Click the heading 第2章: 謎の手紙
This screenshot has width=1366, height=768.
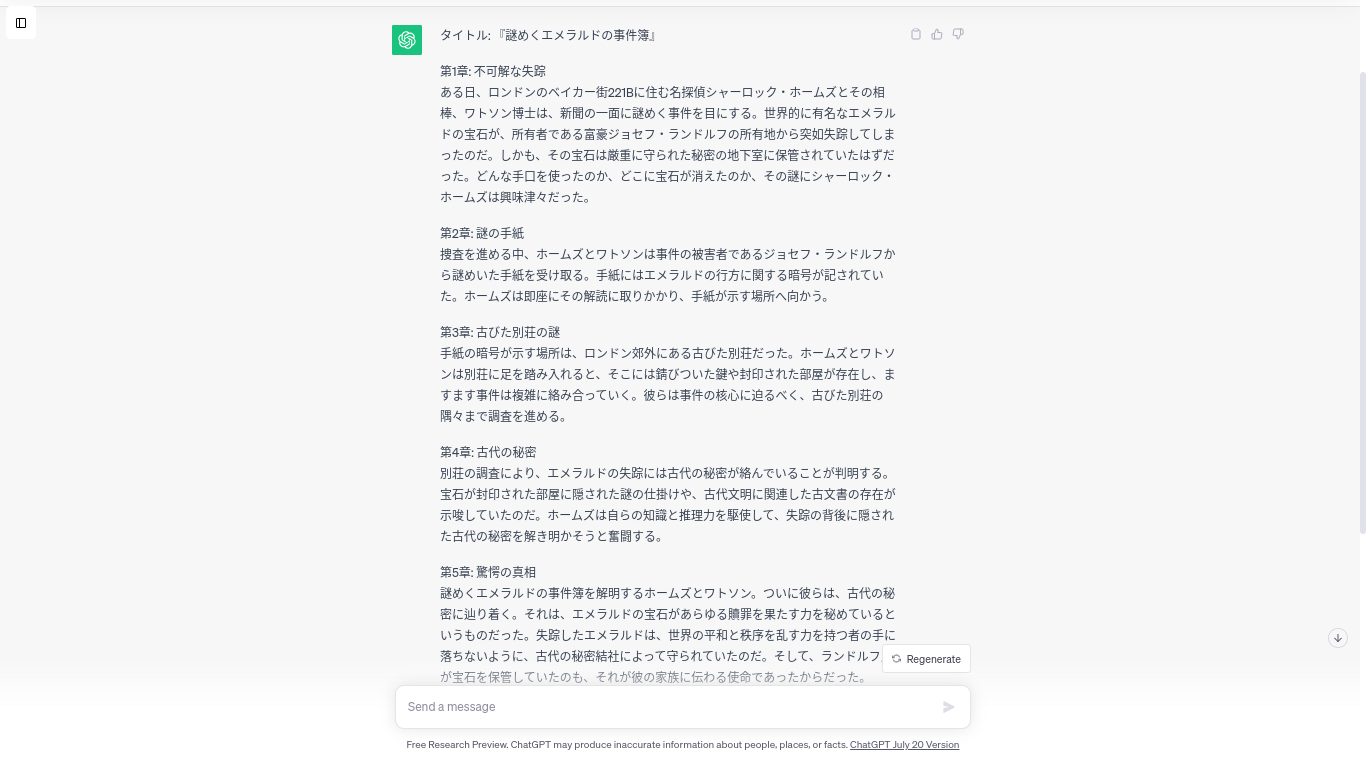[482, 233]
